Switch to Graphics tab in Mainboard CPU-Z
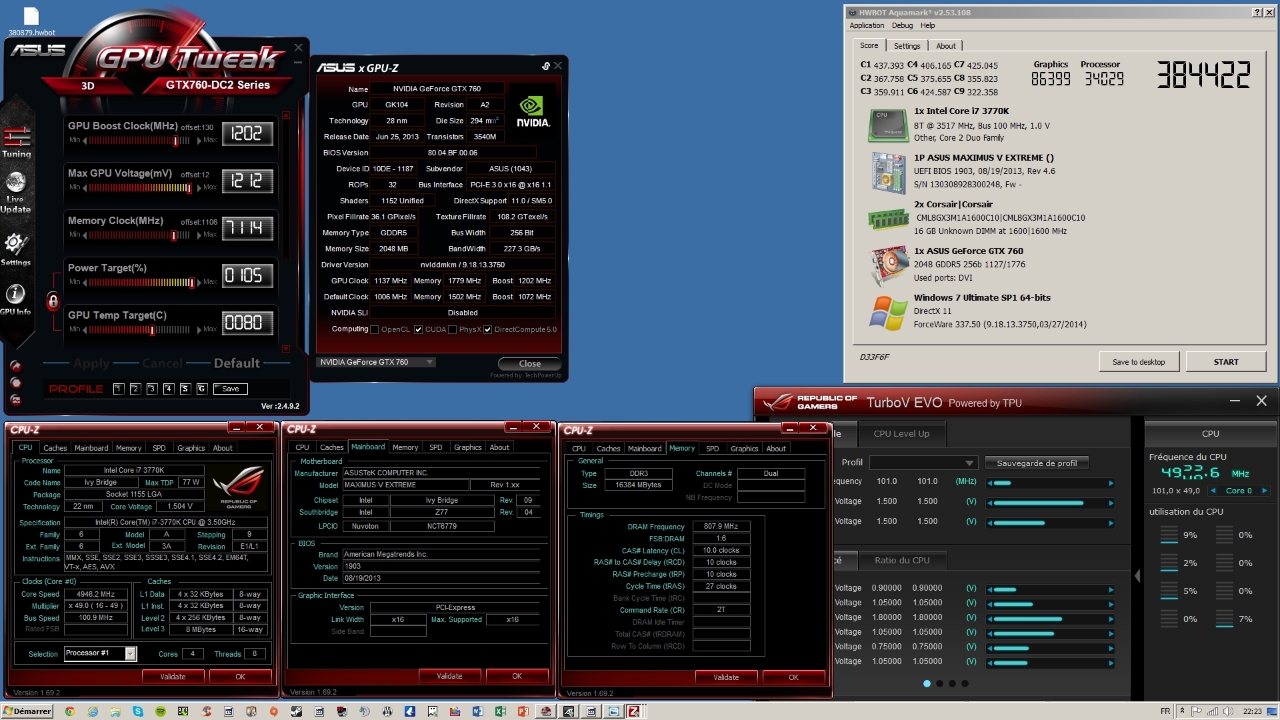 tap(468, 447)
